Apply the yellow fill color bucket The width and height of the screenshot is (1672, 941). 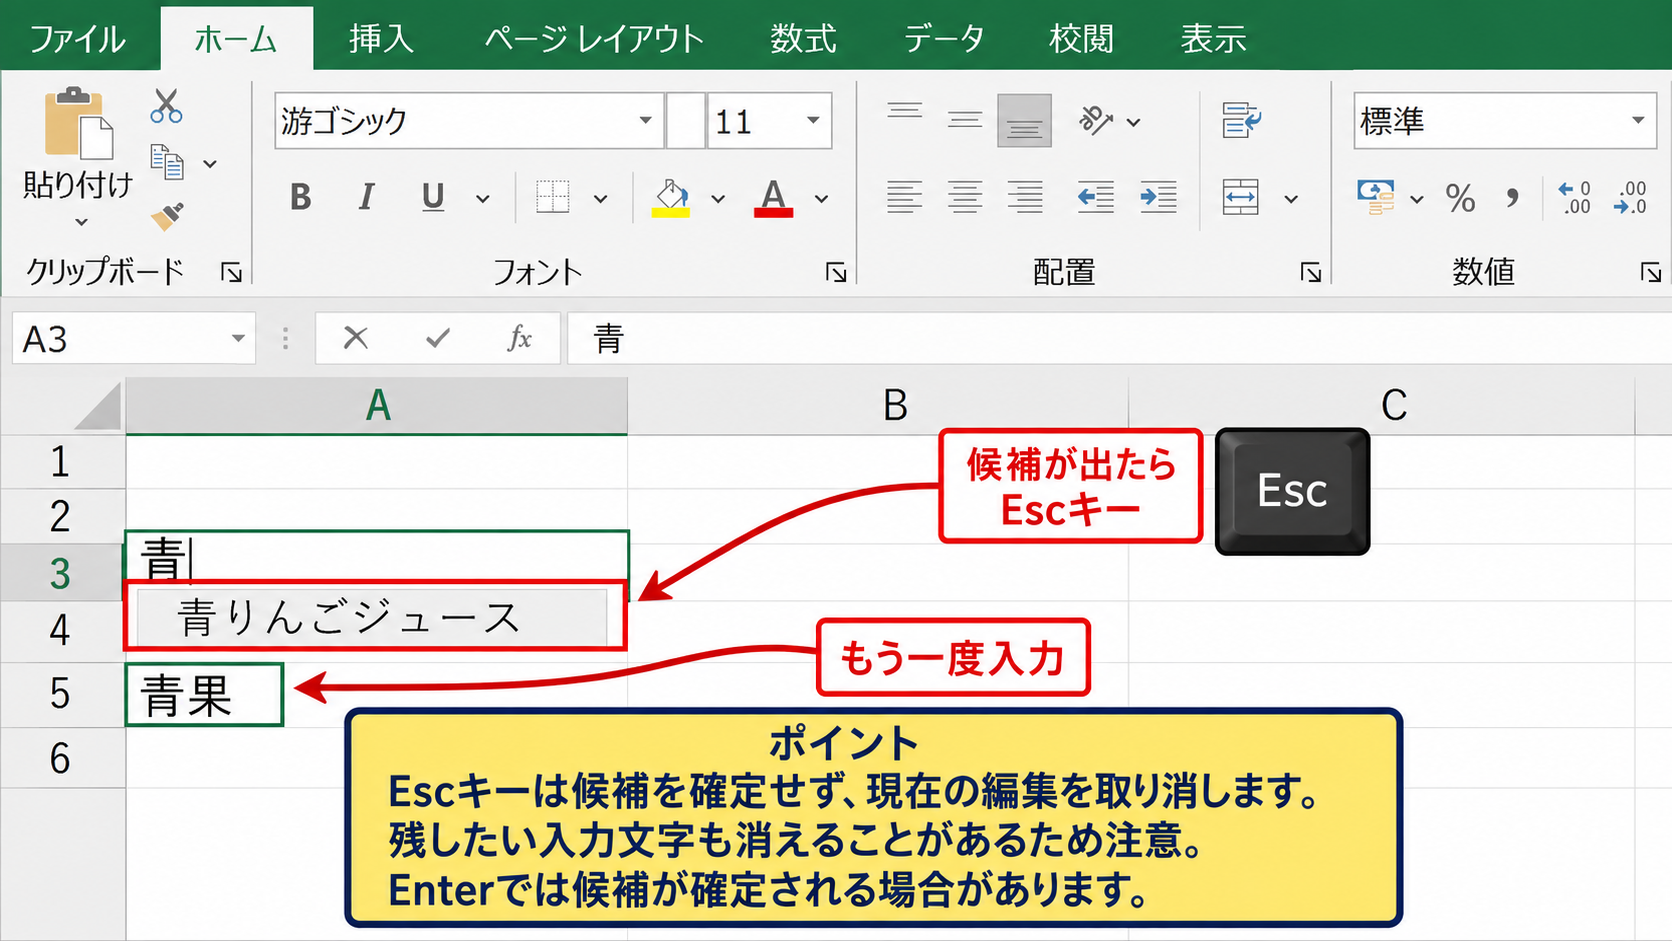[671, 197]
